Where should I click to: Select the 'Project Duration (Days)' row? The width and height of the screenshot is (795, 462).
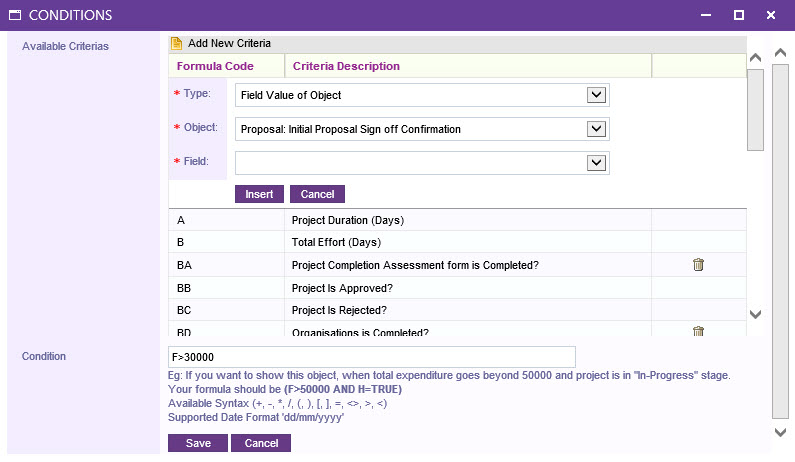(x=457, y=220)
